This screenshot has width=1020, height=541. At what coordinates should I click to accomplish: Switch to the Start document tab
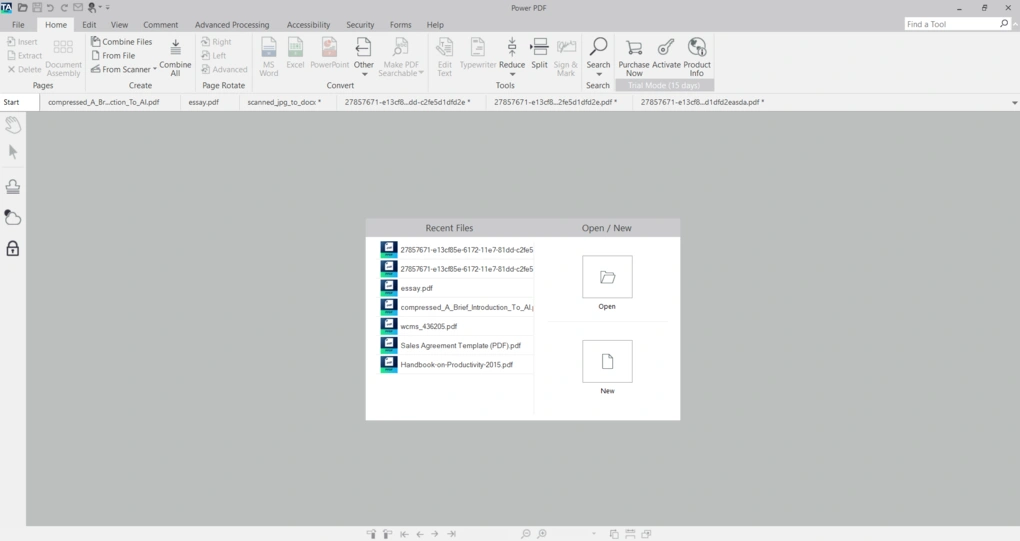18,102
